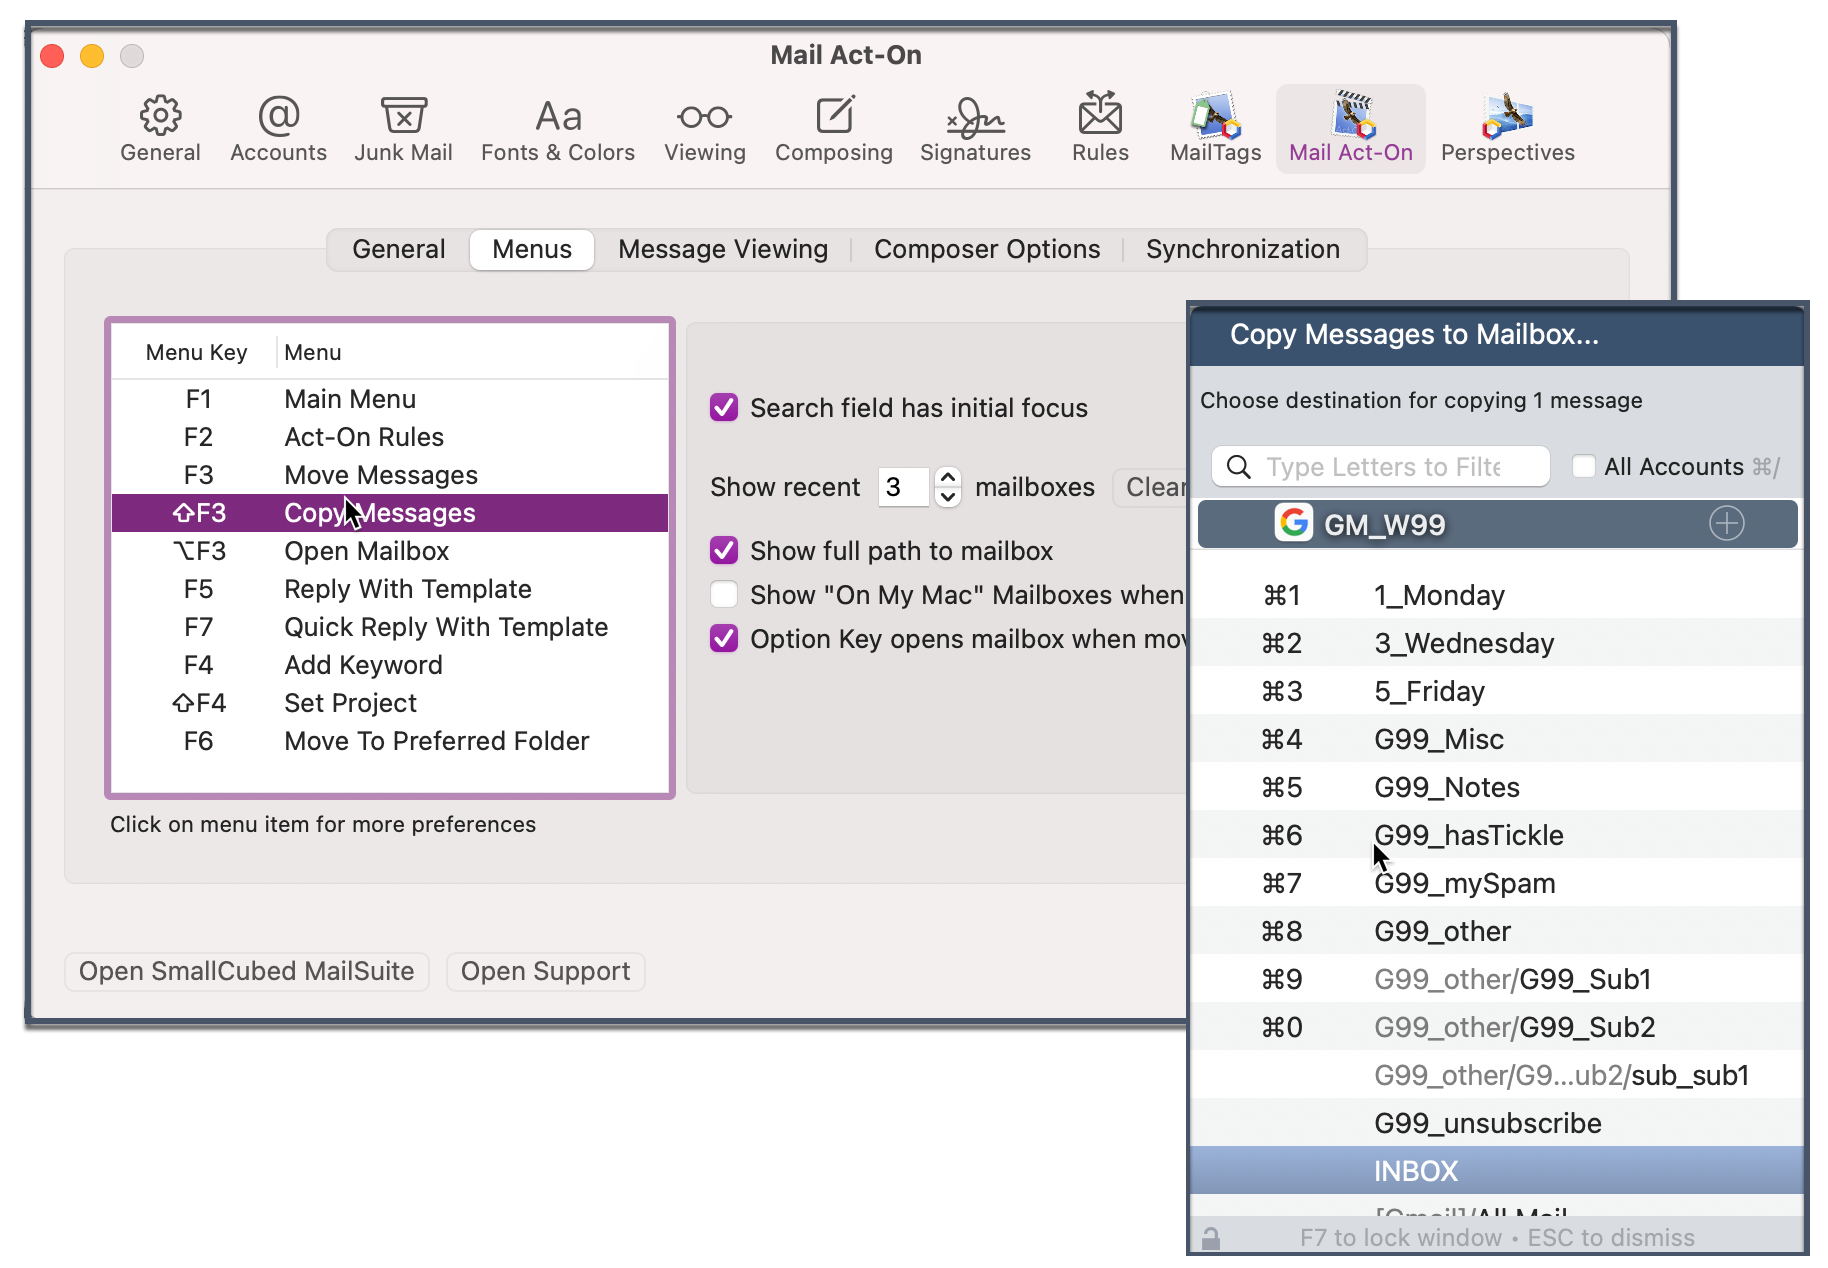Switch to the Menus sub-tab

(532, 249)
